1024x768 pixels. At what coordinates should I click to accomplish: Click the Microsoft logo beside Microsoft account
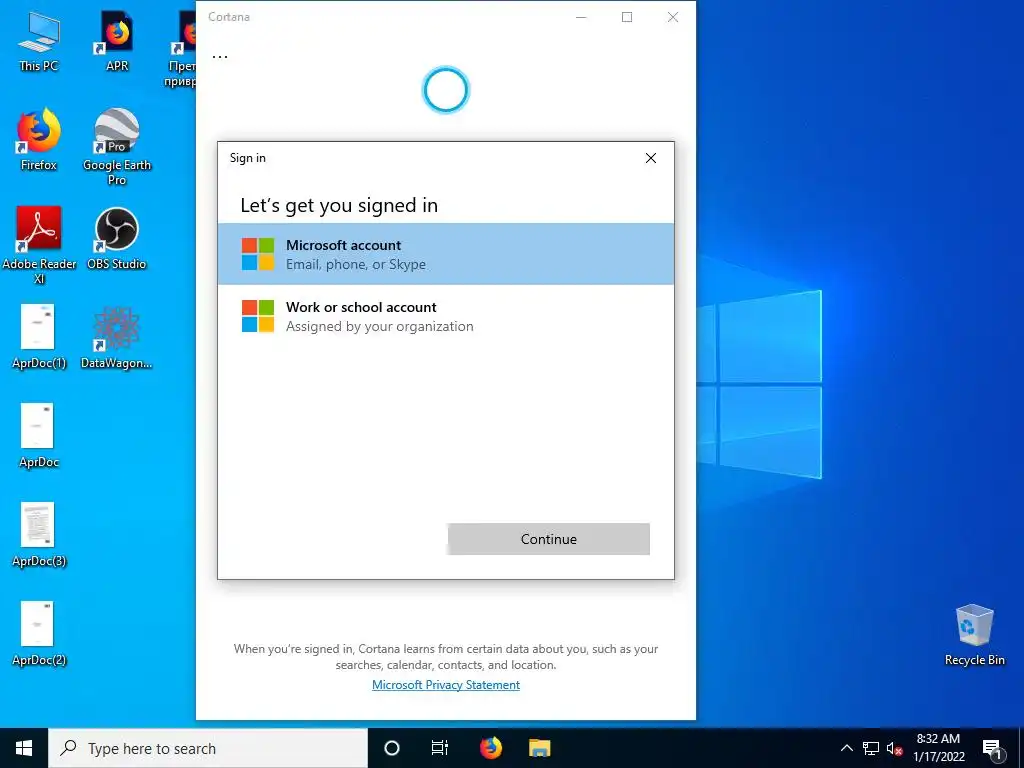tap(258, 254)
